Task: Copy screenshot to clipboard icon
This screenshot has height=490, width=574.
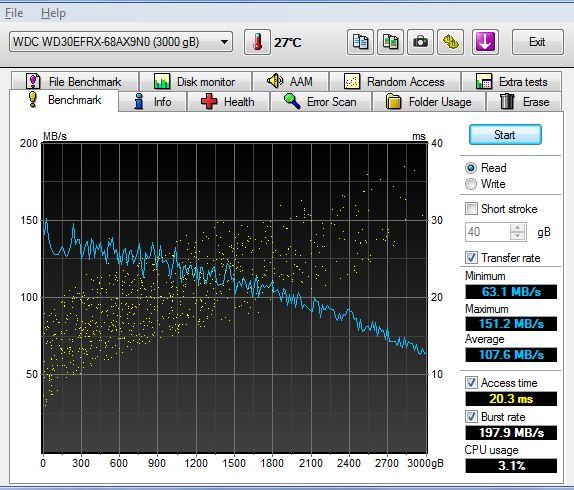Action: point(390,42)
